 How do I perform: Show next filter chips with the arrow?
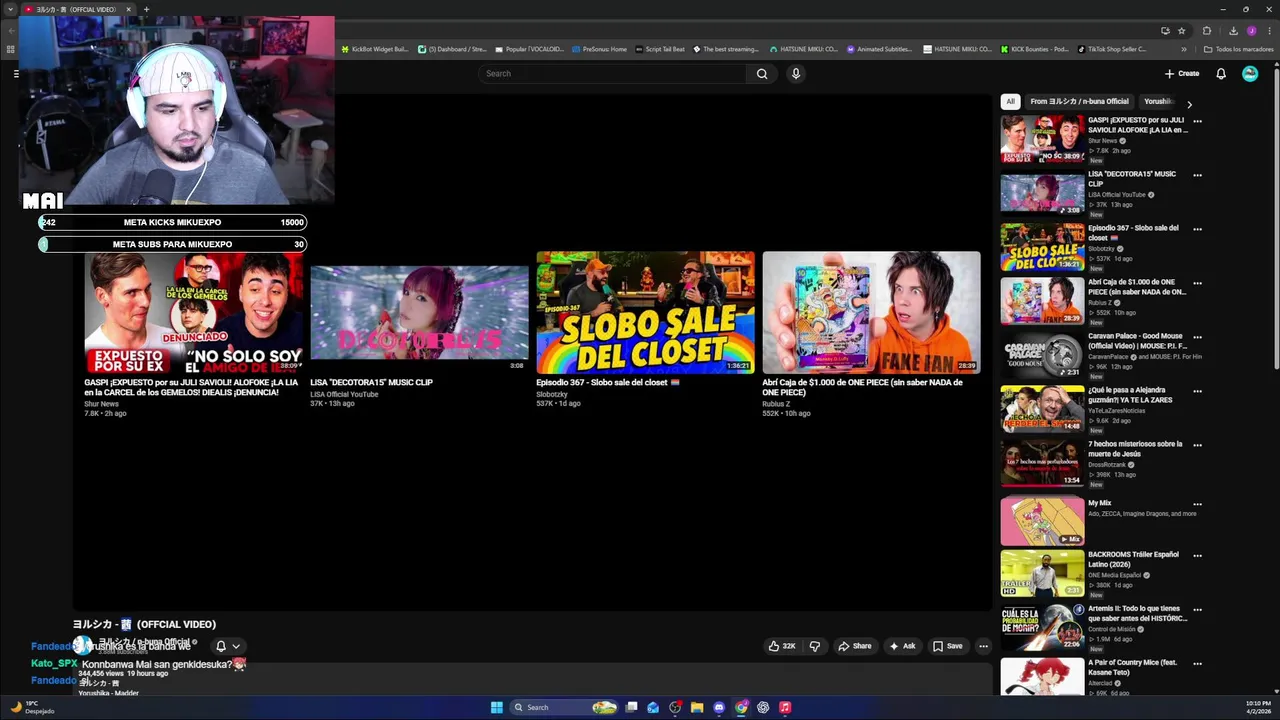coord(1189,104)
